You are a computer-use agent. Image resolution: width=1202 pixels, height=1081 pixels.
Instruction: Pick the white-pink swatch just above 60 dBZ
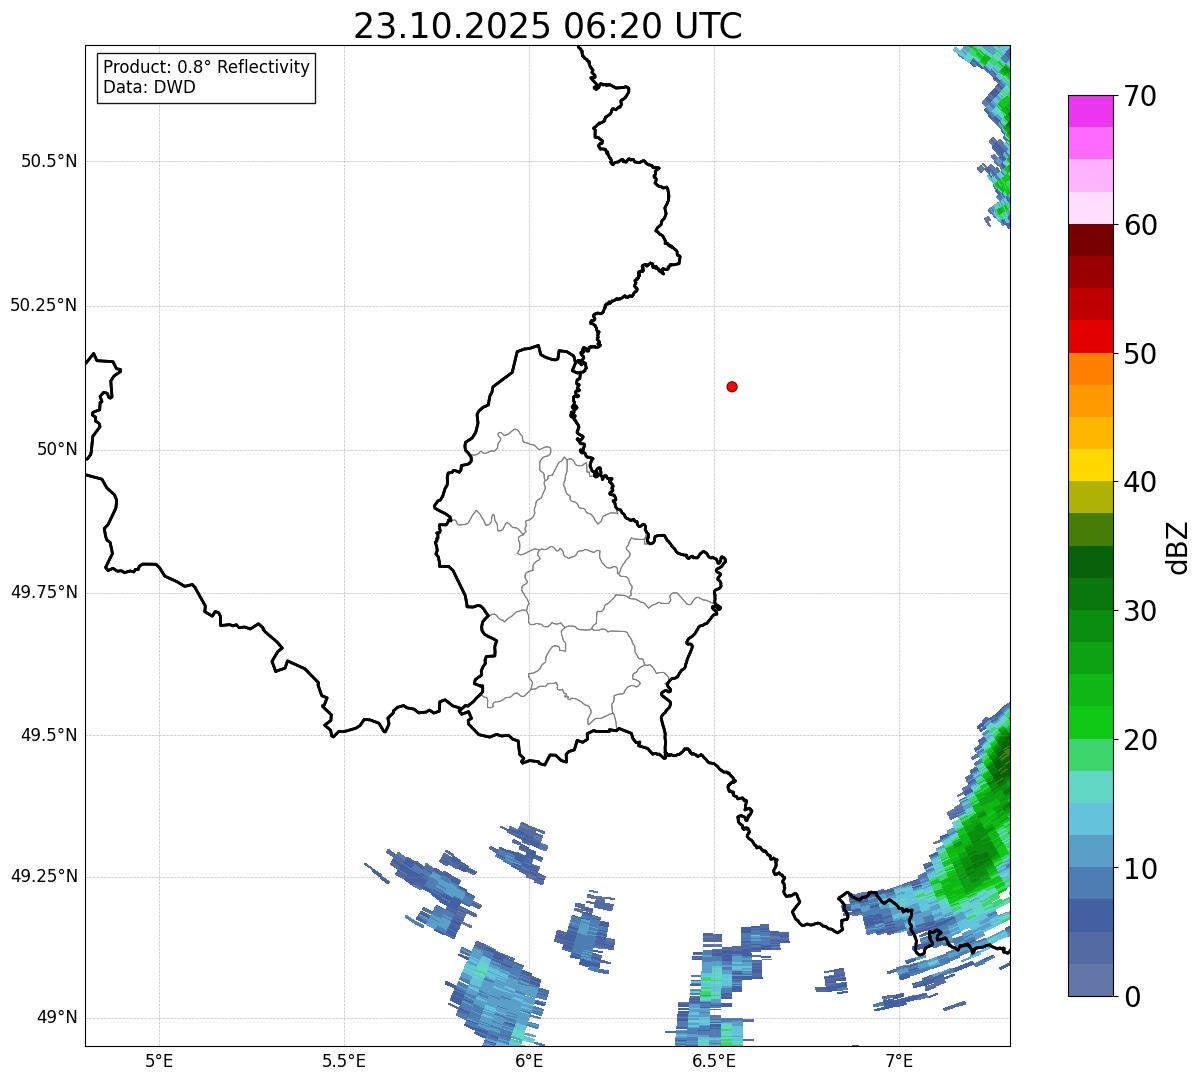pyautogui.click(x=1090, y=208)
